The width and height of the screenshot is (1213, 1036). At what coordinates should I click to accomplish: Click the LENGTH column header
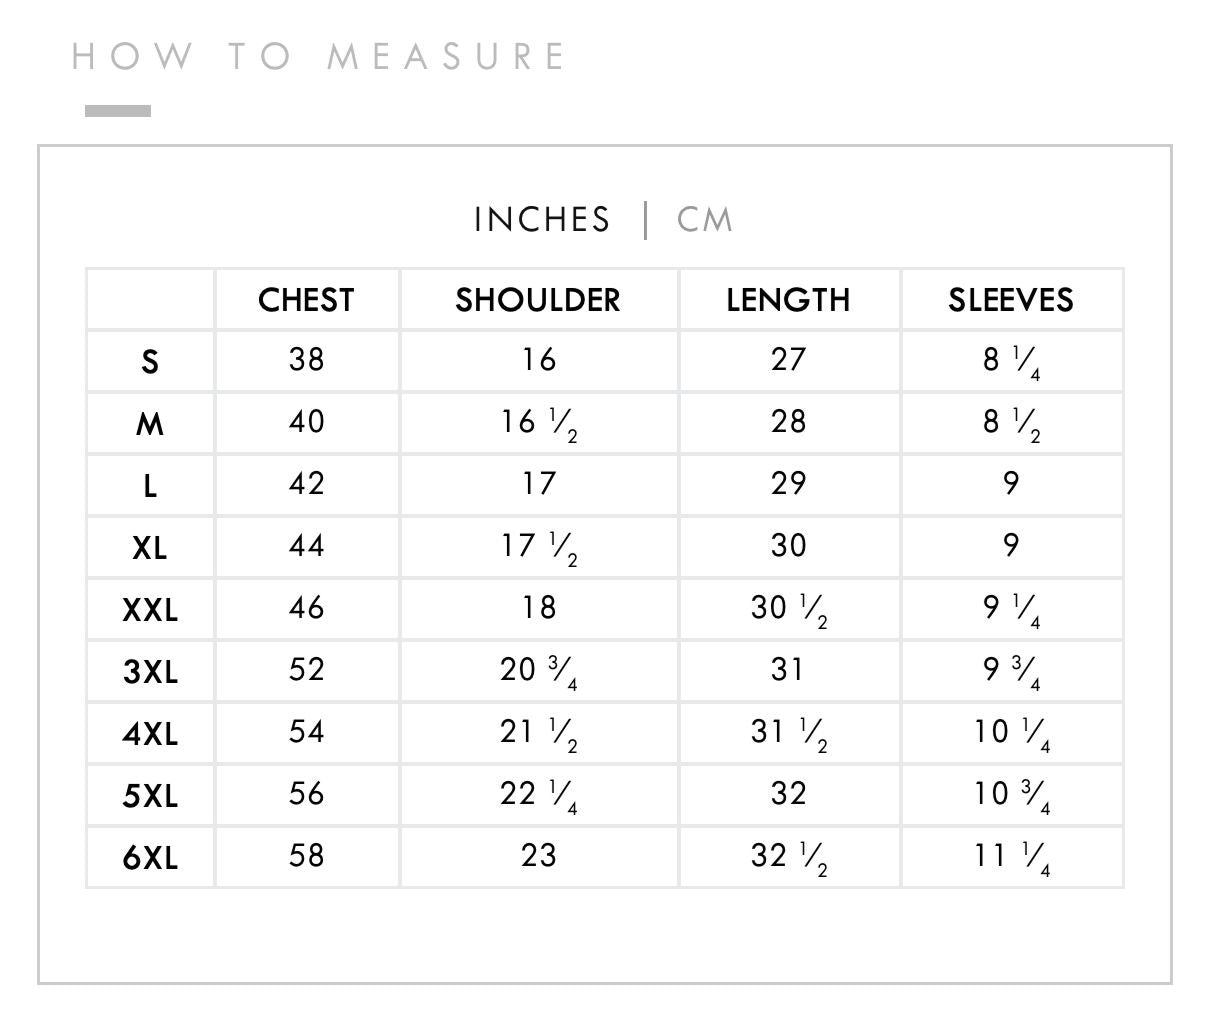pos(788,300)
